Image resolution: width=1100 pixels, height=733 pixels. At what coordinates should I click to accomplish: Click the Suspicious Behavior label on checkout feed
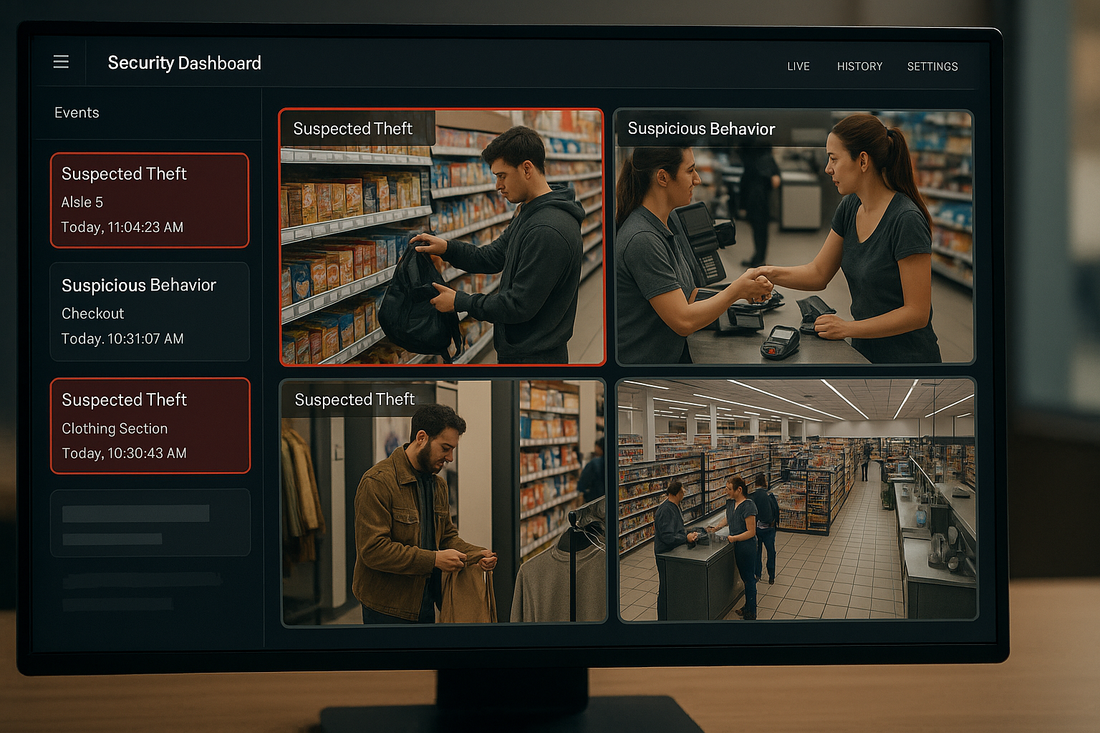701,129
